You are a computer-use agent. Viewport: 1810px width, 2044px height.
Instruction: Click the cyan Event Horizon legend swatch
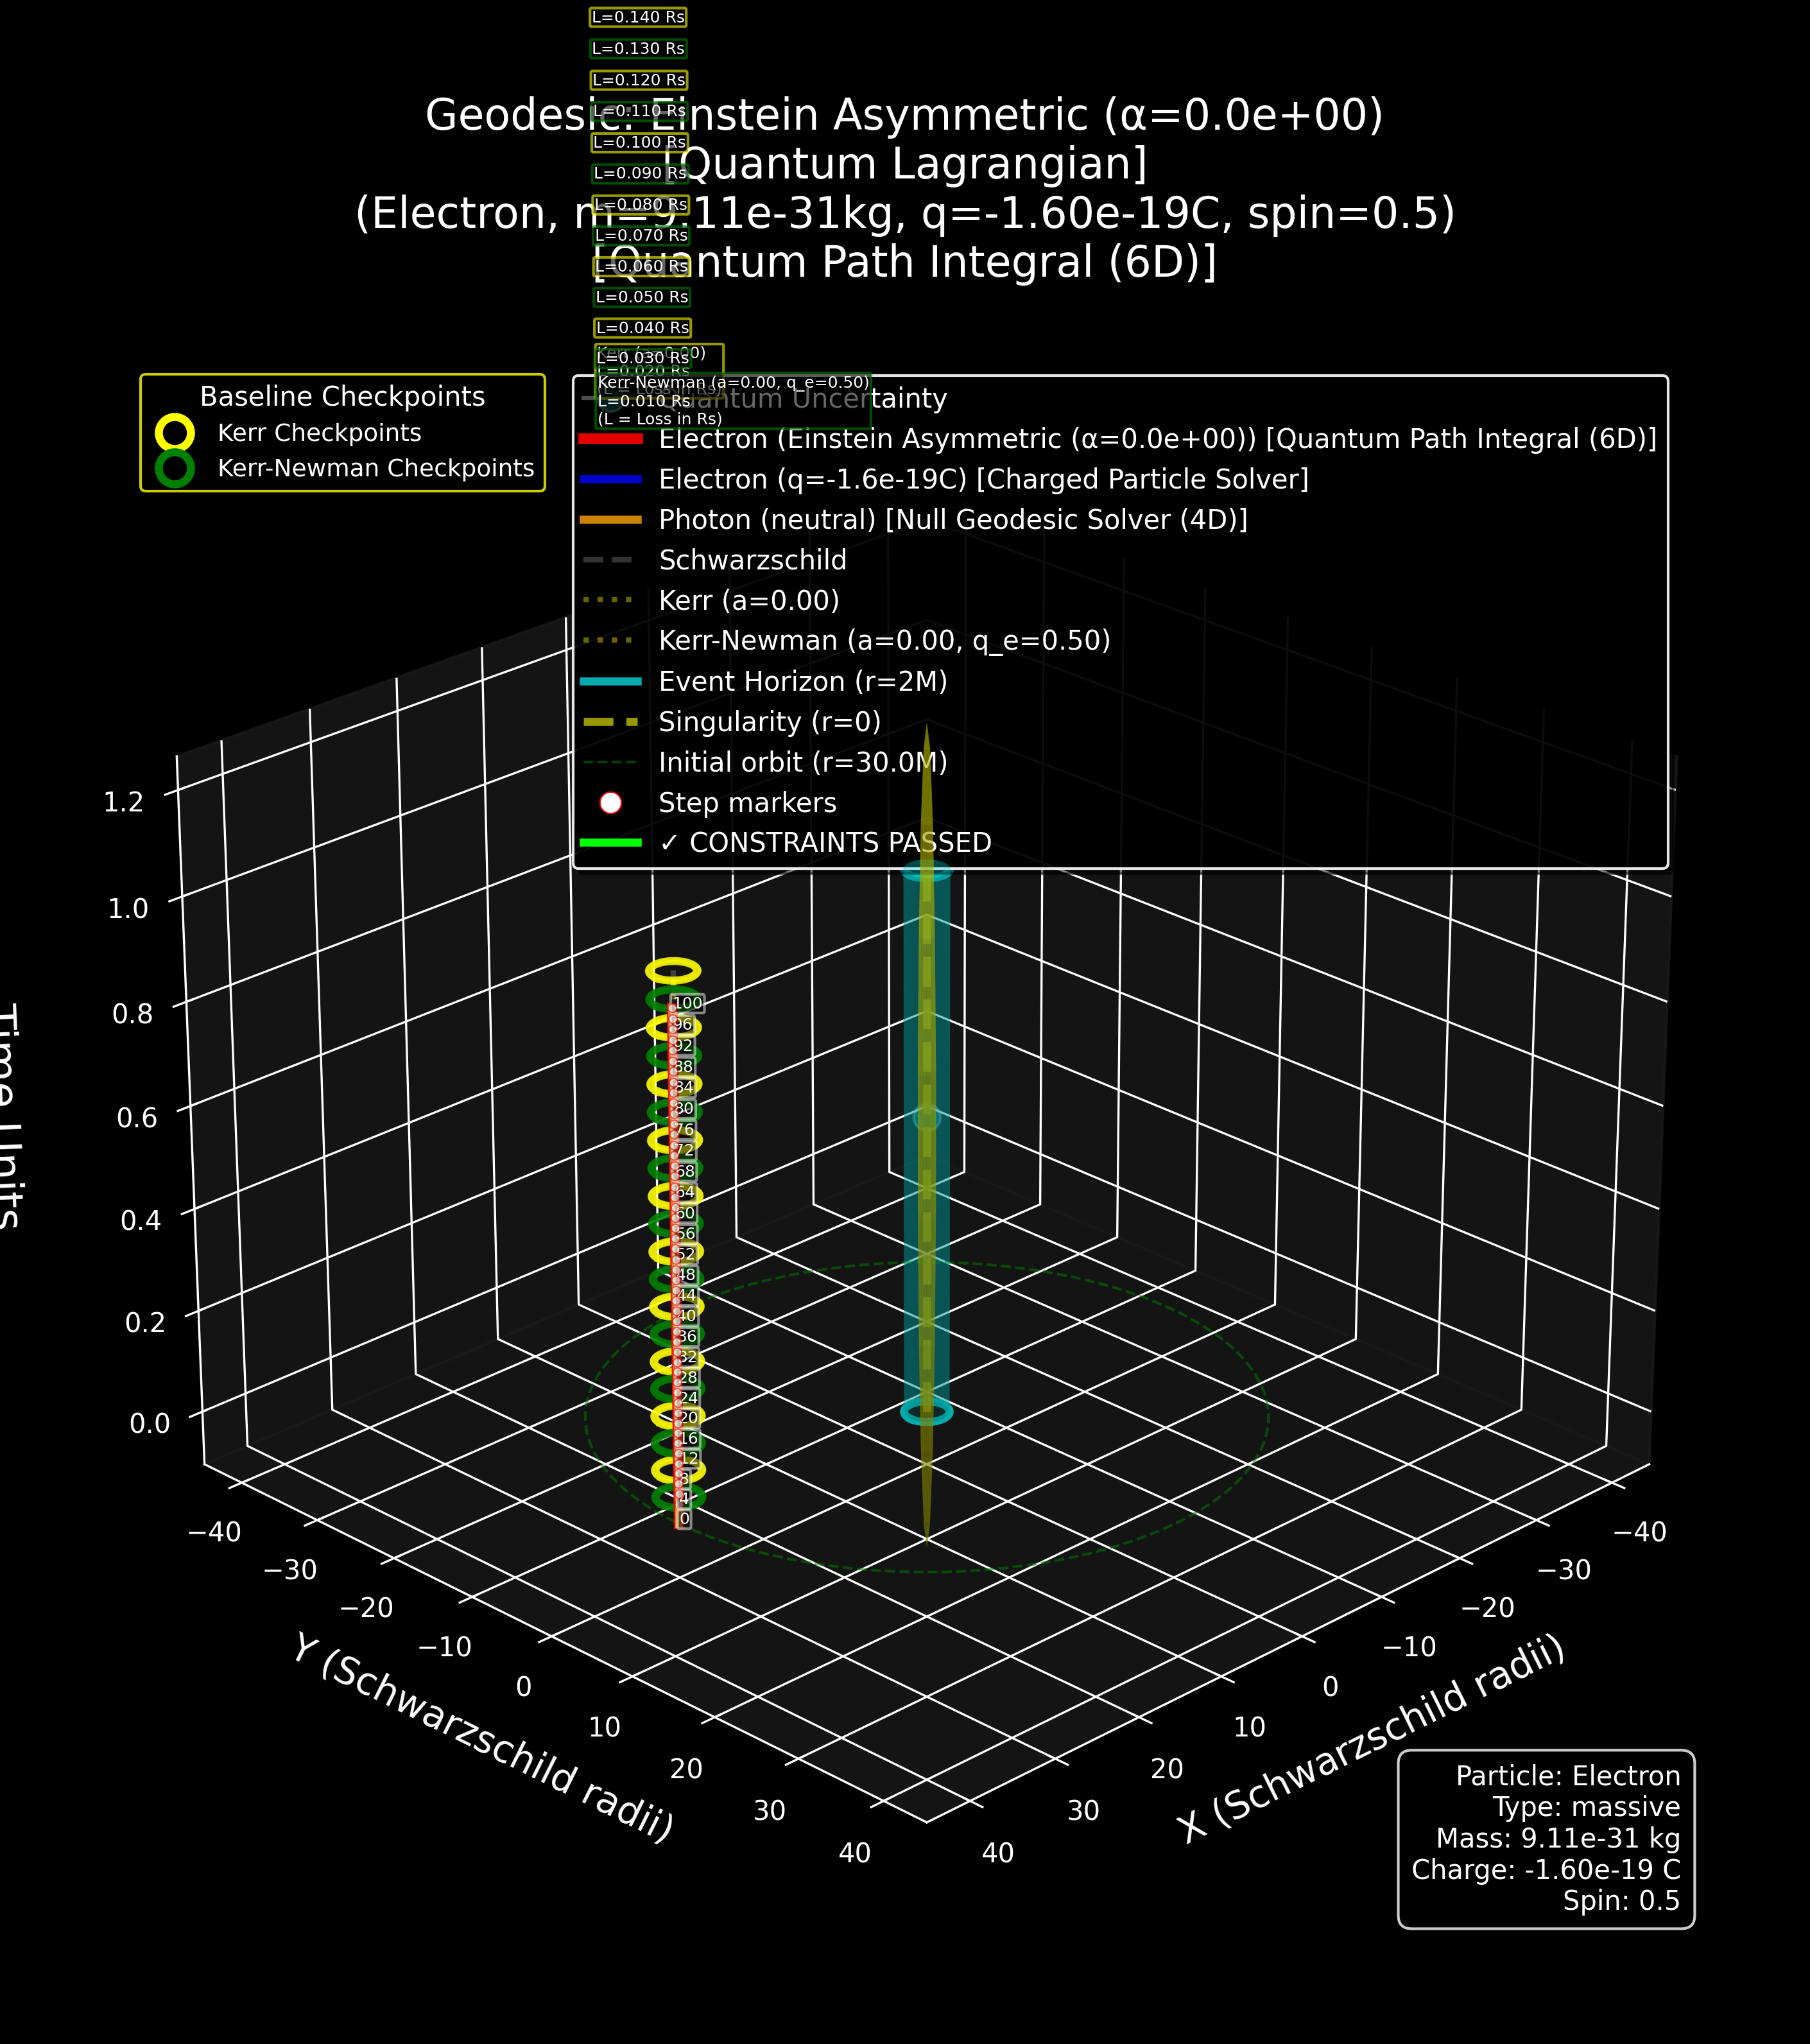coord(610,682)
